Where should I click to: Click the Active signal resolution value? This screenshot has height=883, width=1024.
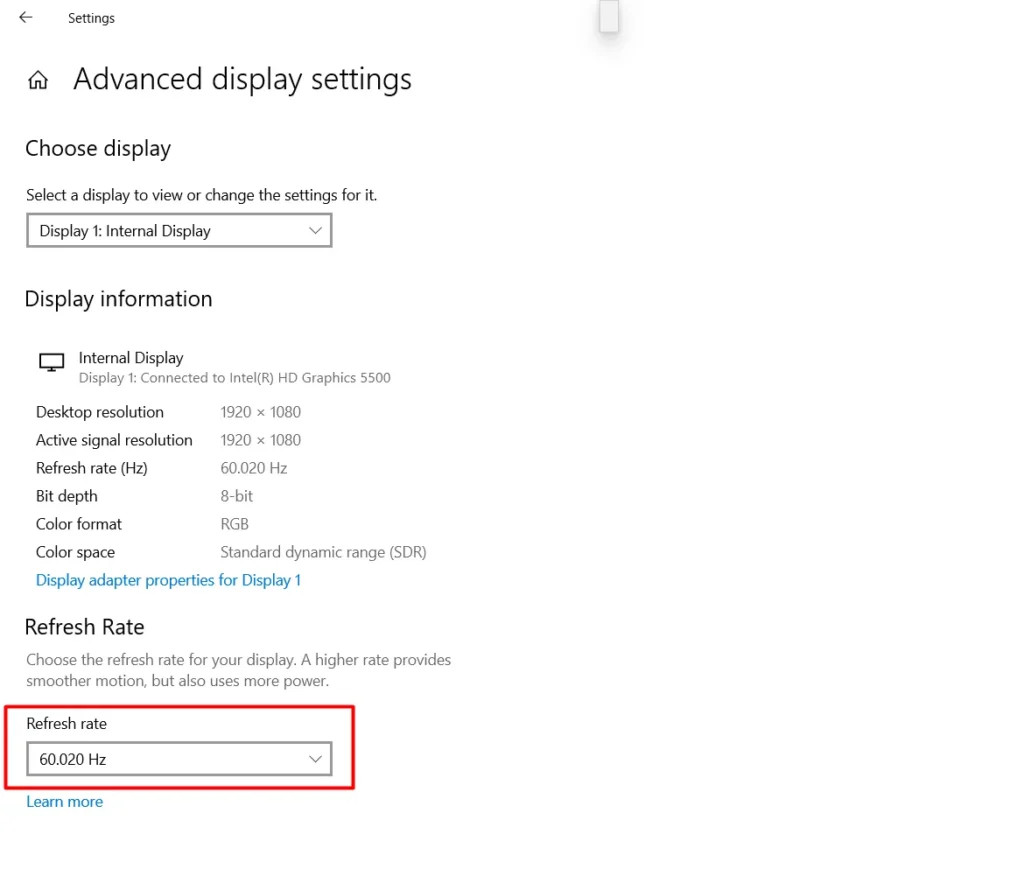(x=260, y=439)
